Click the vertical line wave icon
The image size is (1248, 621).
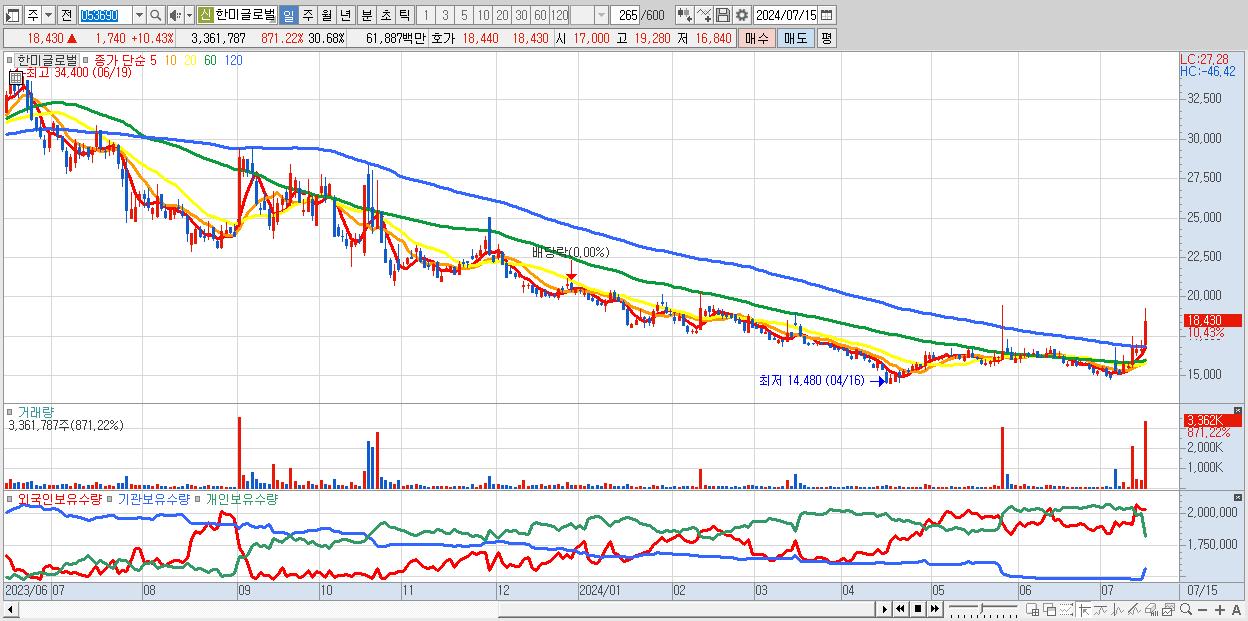pyautogui.click(x=1118, y=609)
